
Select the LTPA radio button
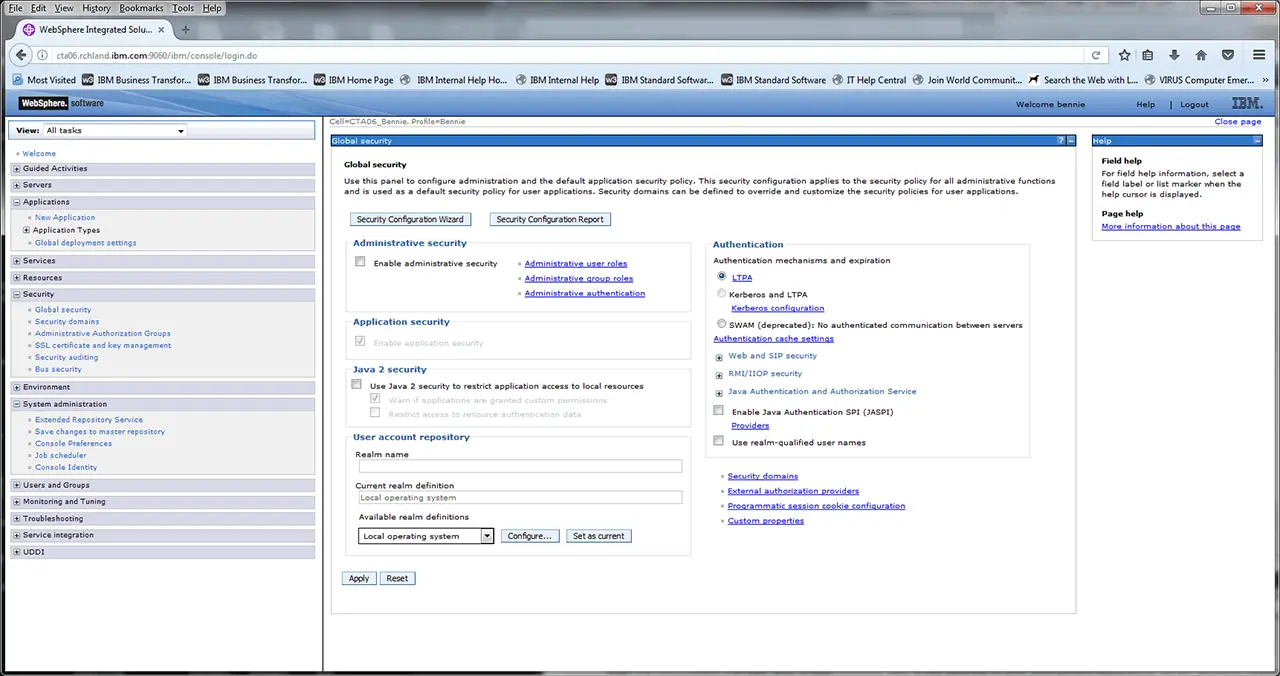tap(722, 276)
